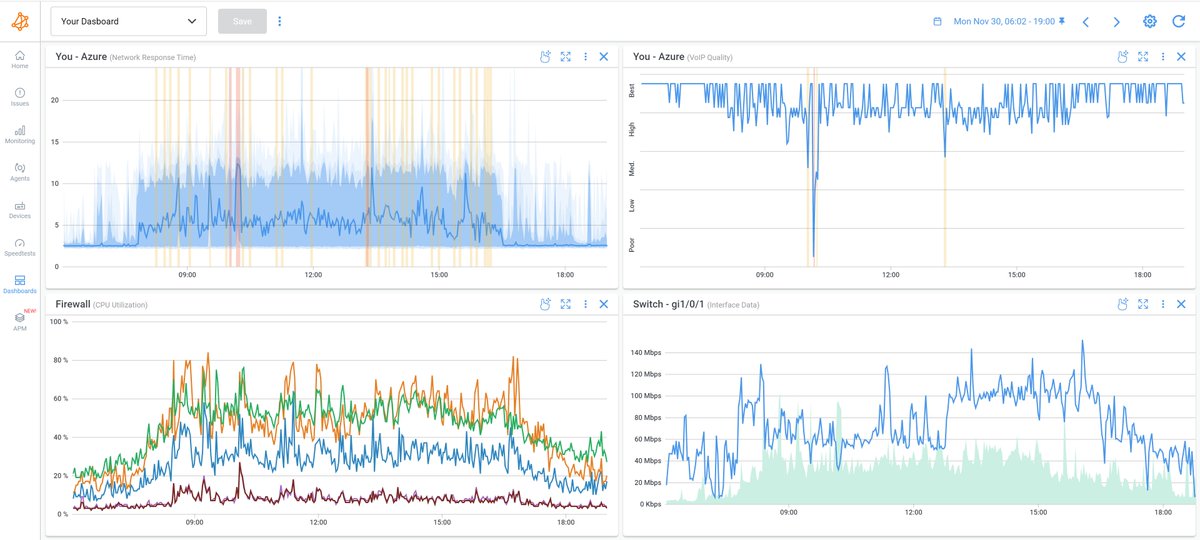The height and width of the screenshot is (540, 1200).
Task: Click the '140 Mbps' axis label
Action: 647,352
